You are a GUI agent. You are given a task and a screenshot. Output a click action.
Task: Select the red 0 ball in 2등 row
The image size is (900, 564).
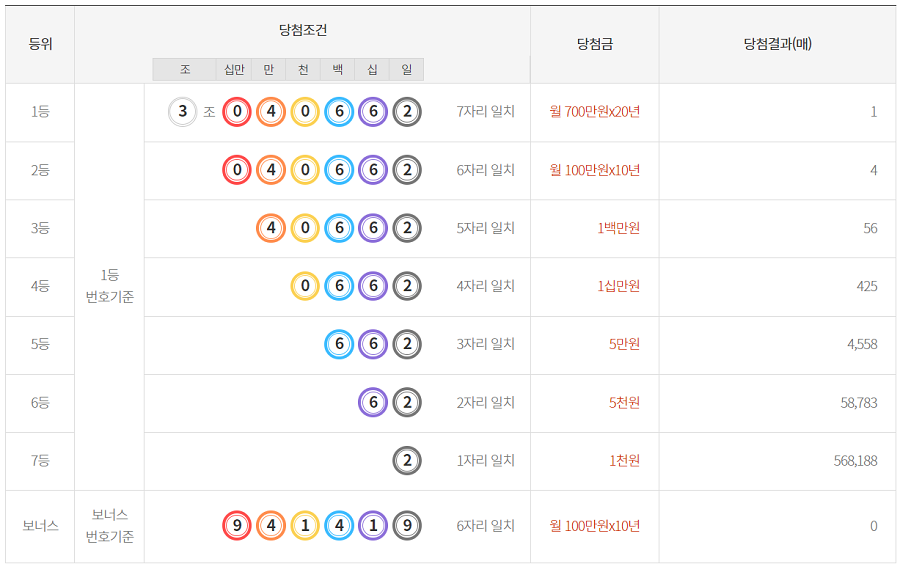tap(237, 170)
